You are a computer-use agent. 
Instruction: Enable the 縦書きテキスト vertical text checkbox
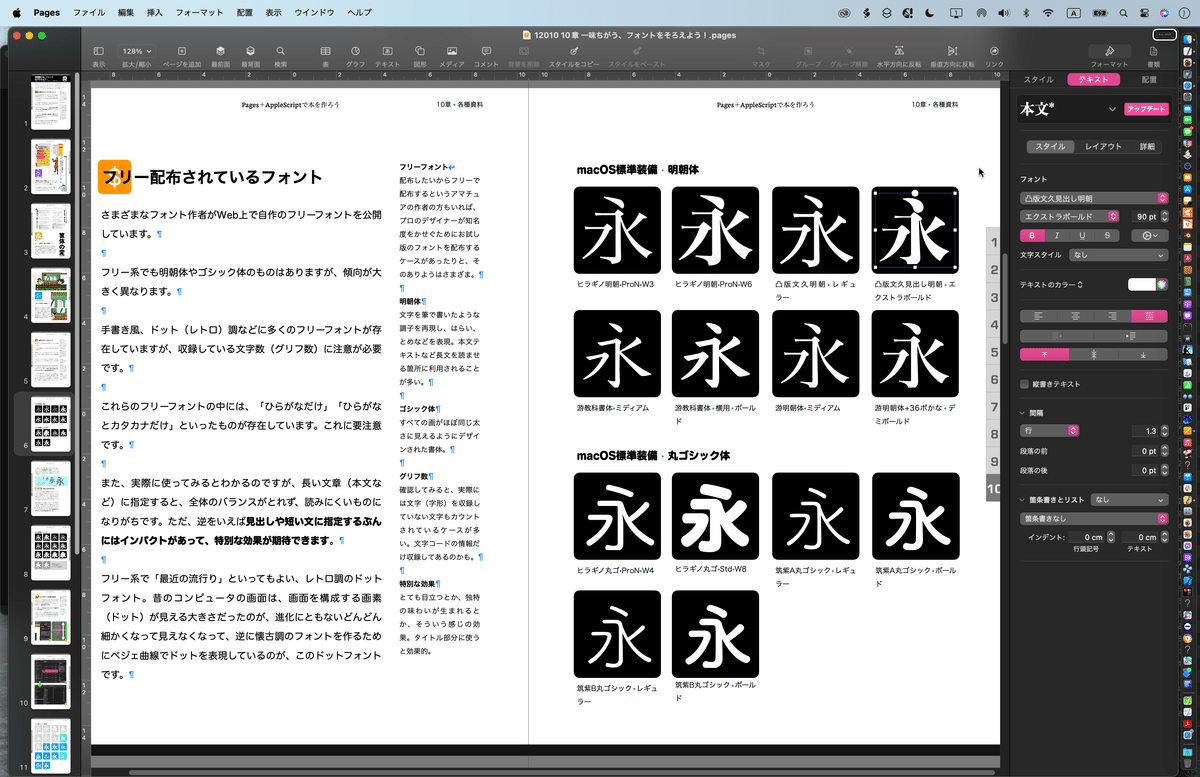[1024, 384]
